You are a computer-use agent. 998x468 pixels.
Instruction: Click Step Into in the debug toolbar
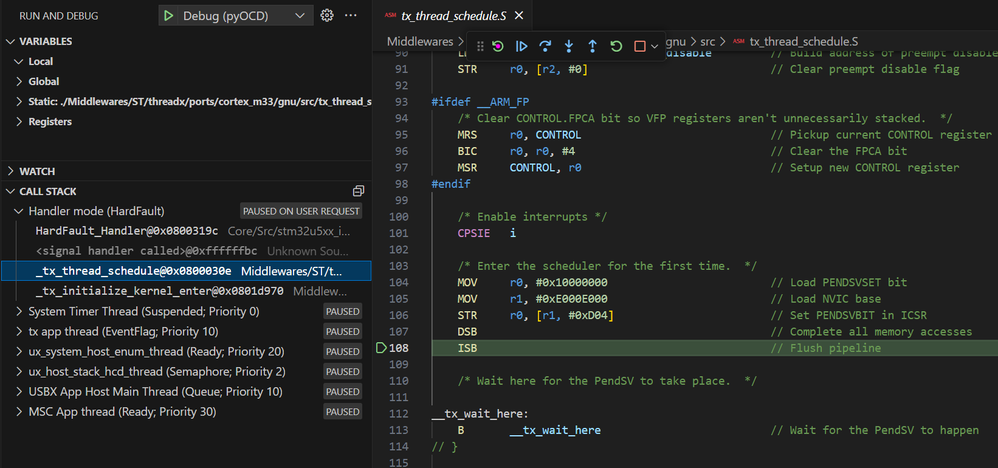pos(569,46)
